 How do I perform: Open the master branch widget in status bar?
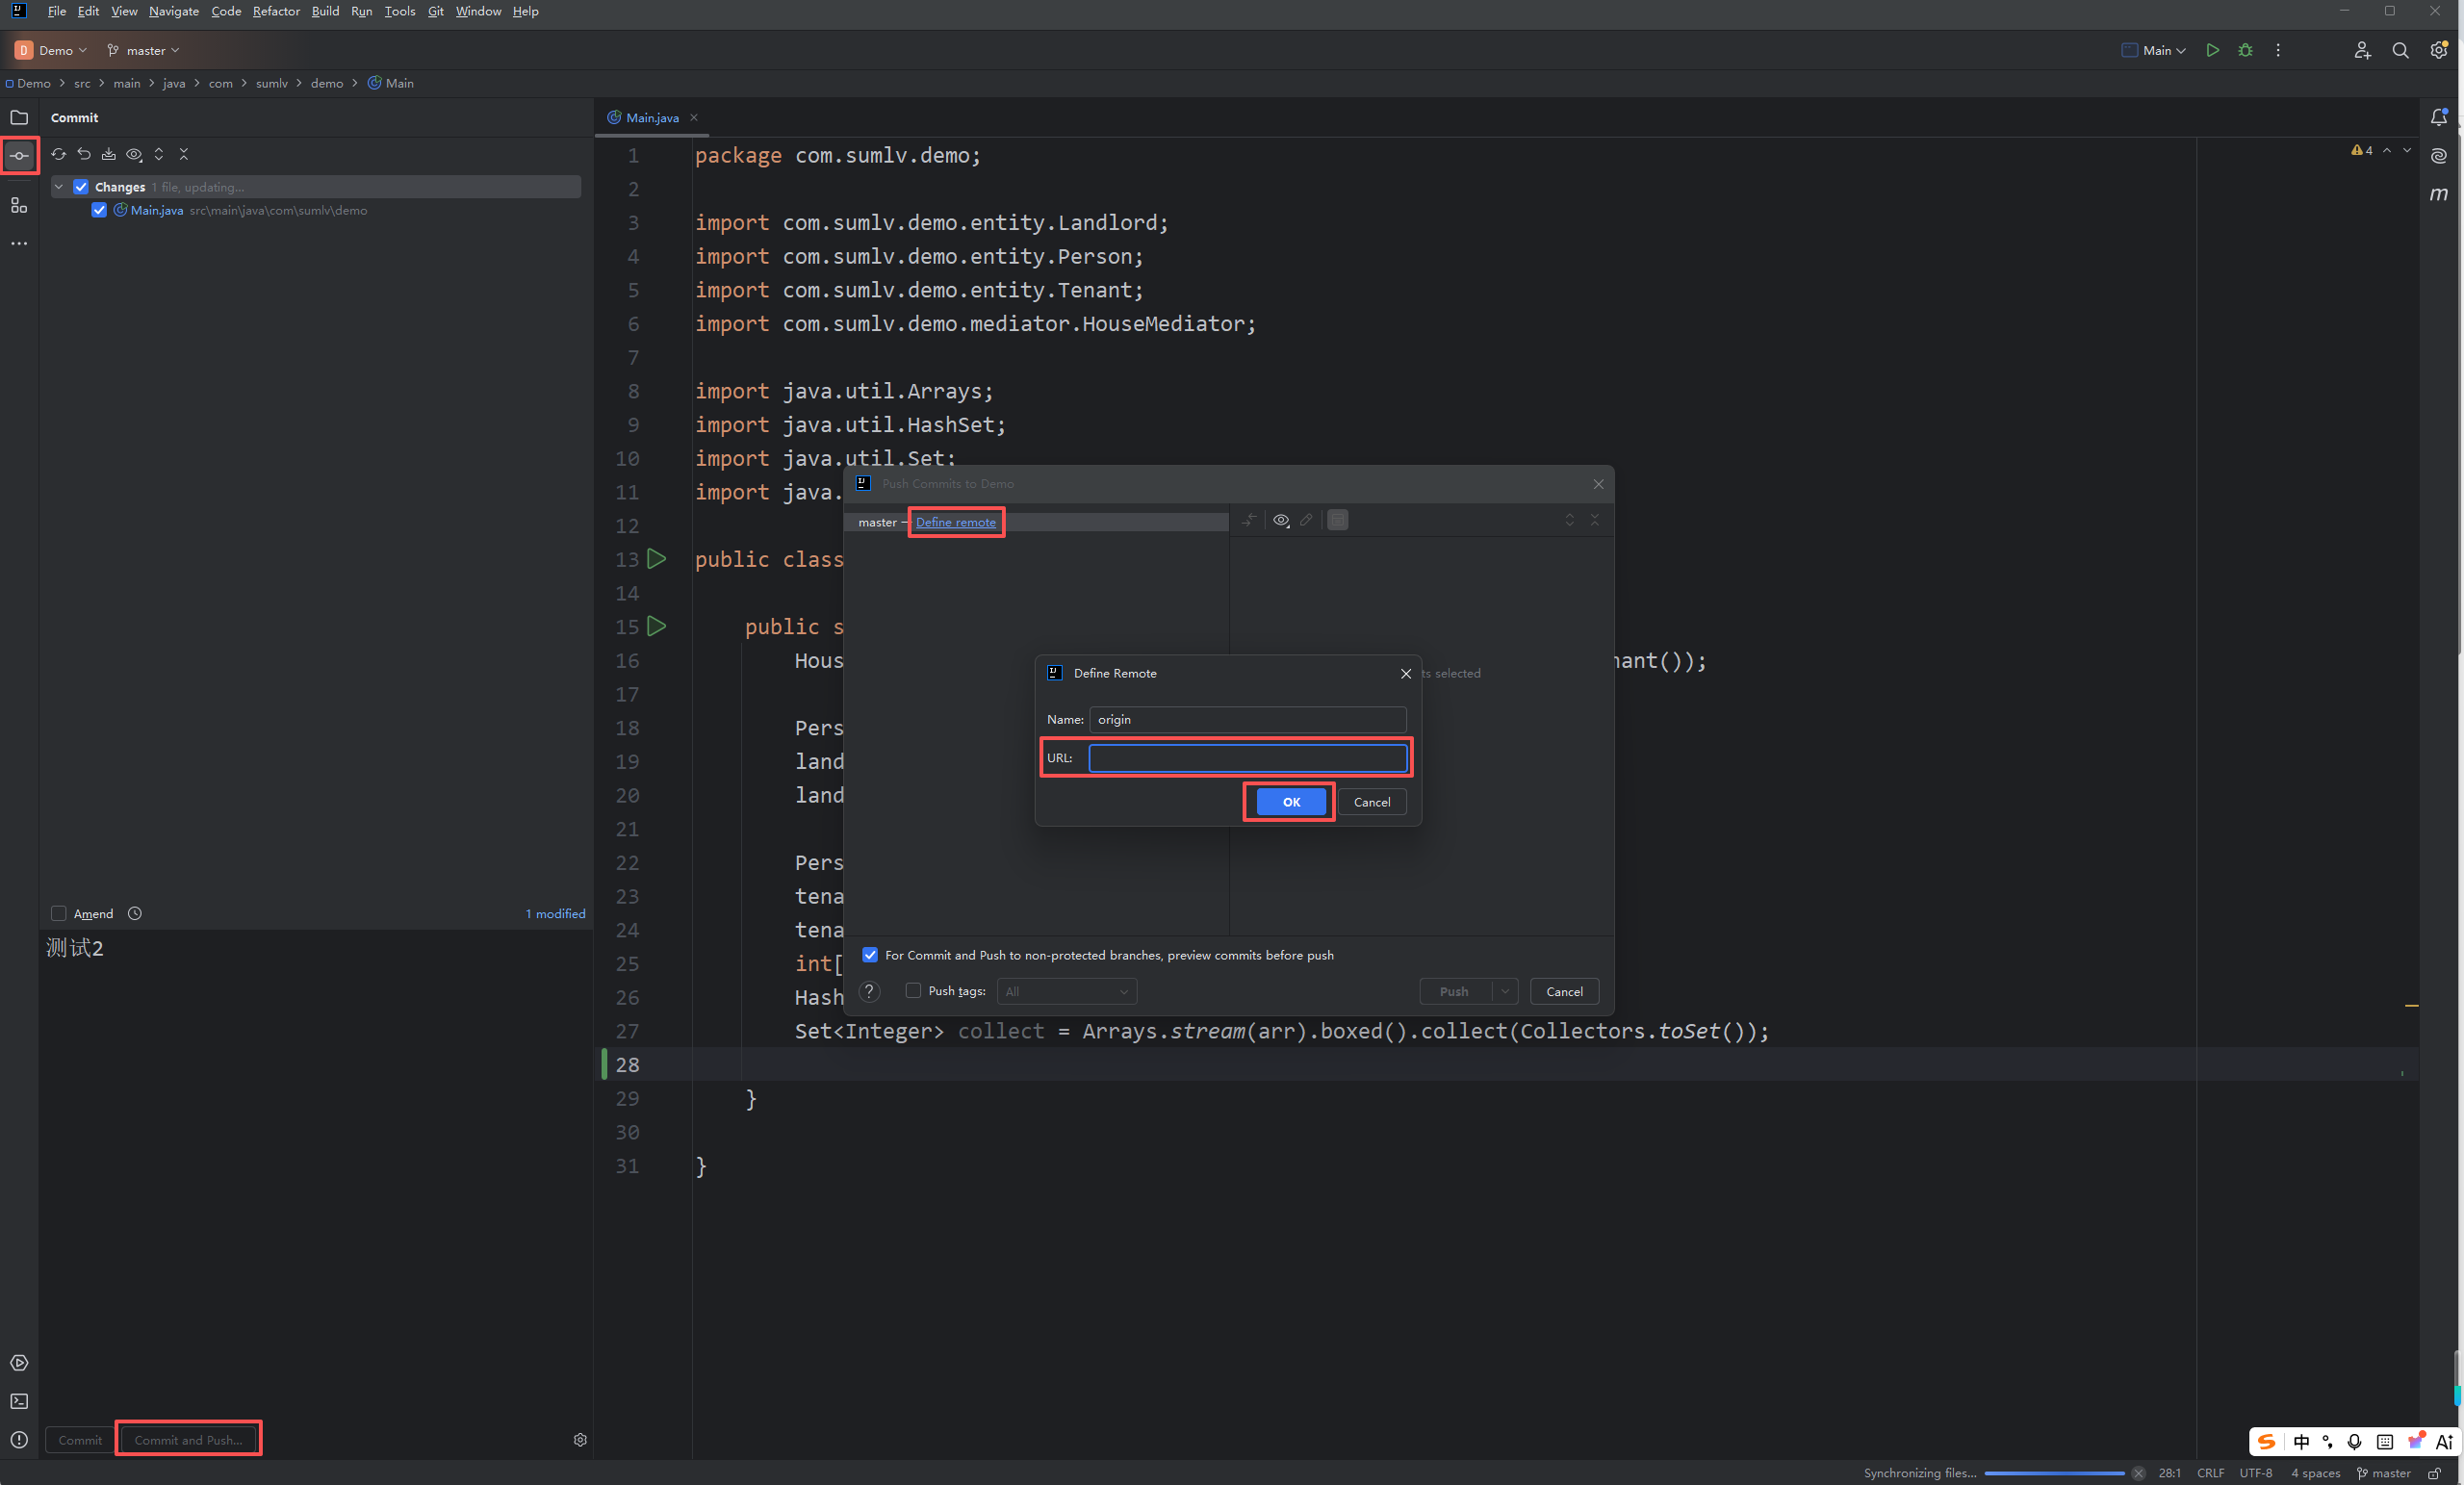(2384, 1473)
